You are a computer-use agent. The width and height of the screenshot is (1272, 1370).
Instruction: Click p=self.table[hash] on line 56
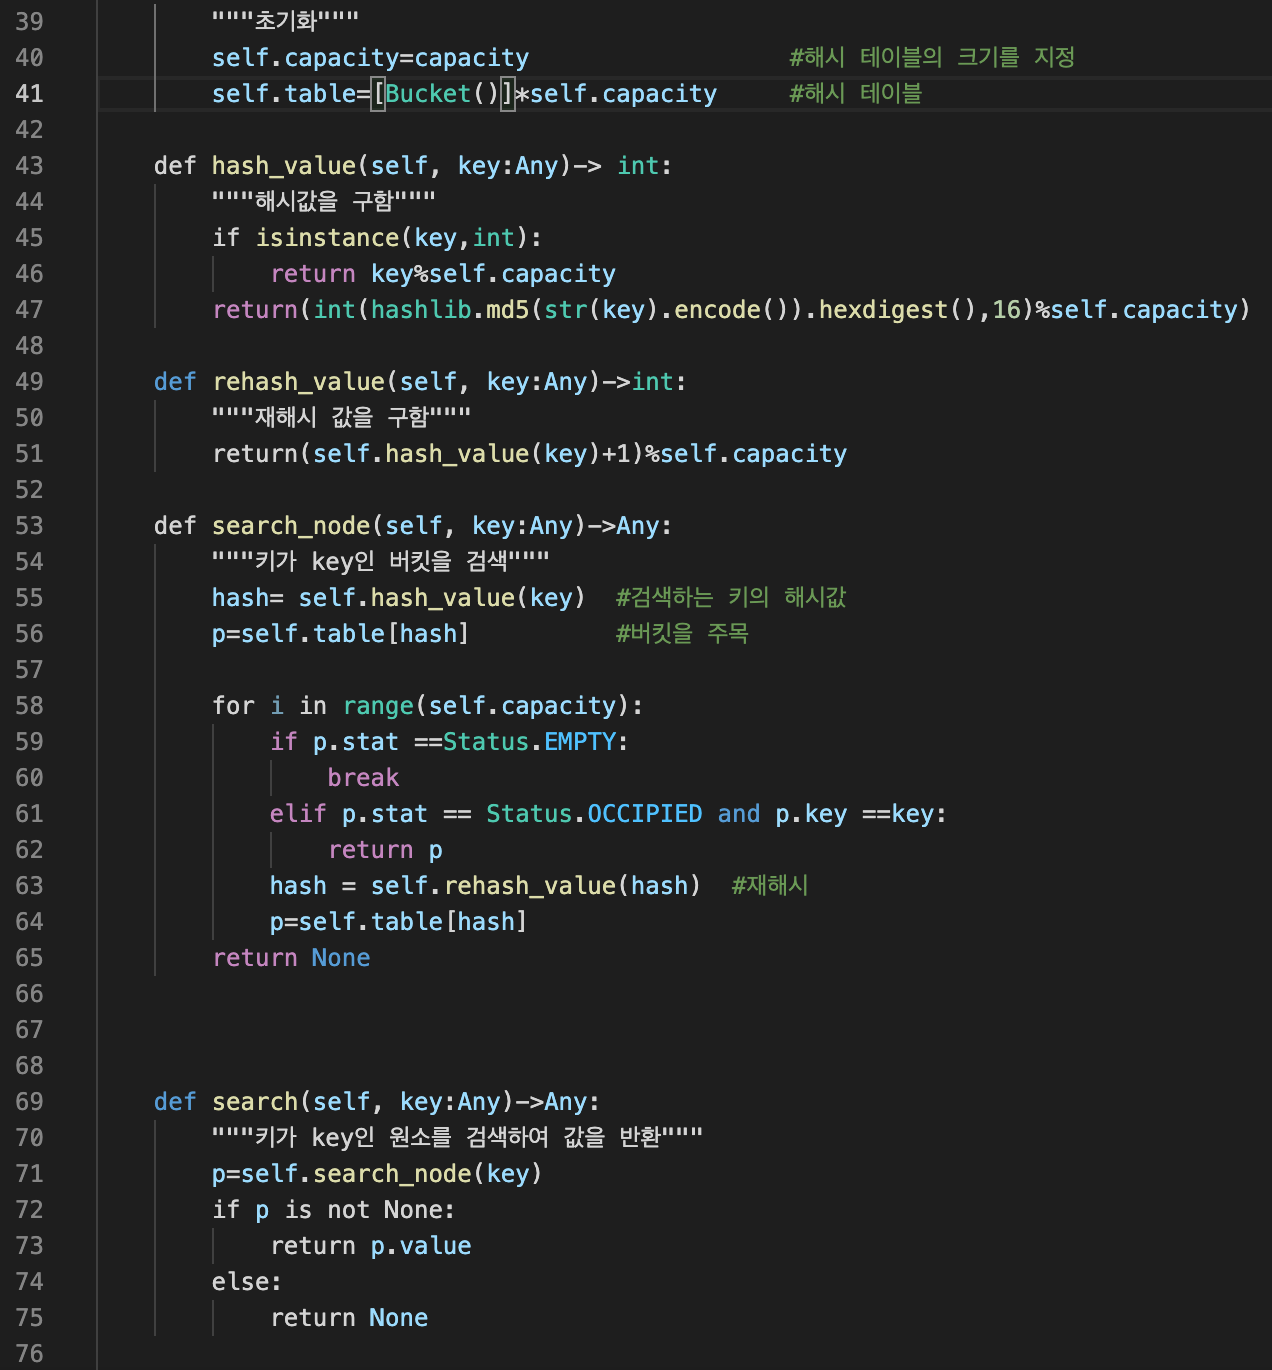tap(341, 634)
